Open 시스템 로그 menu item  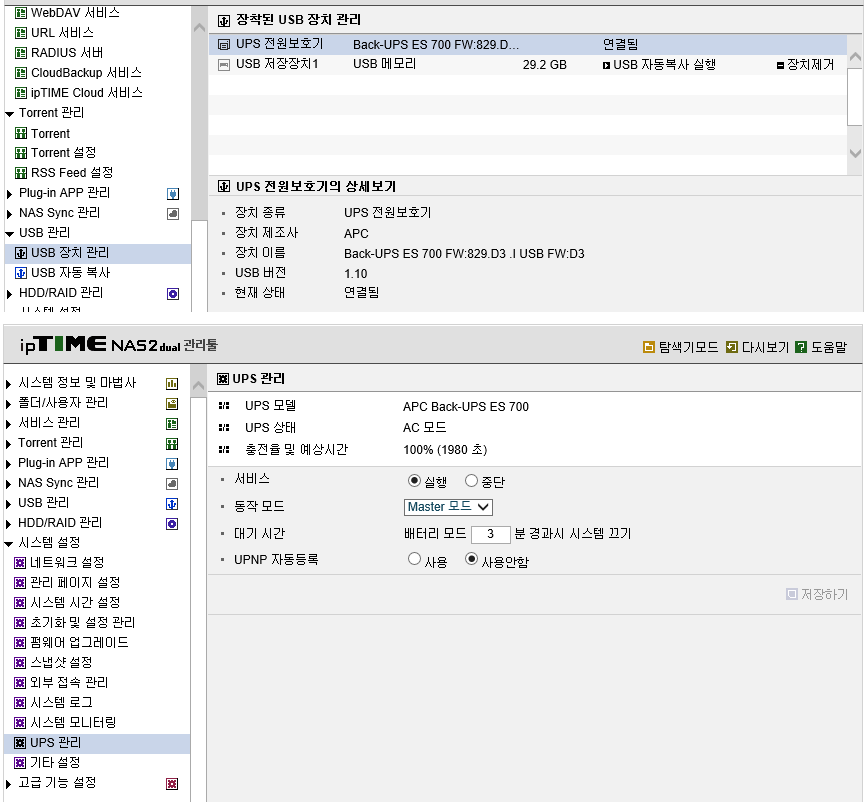61,702
